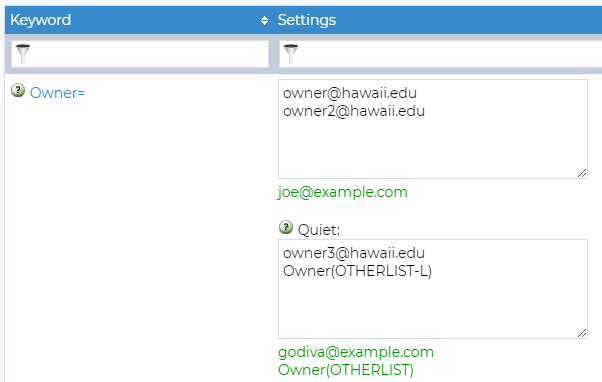Click the godiva@example.com example text
Screen dimensions: 602x382
click(x=356, y=352)
